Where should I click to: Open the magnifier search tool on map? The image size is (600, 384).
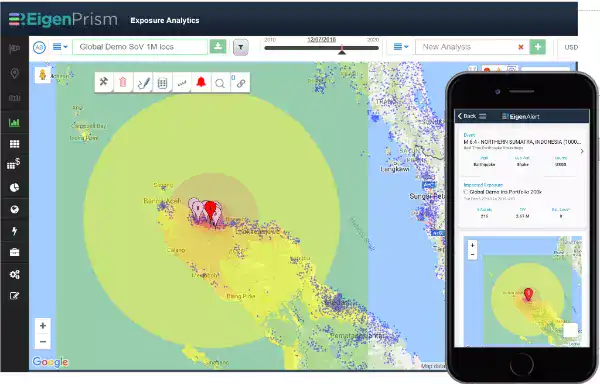(x=220, y=83)
